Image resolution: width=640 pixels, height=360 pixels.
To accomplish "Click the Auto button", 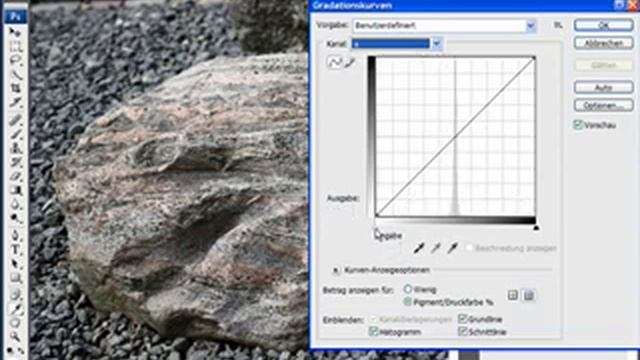I will pos(603,87).
